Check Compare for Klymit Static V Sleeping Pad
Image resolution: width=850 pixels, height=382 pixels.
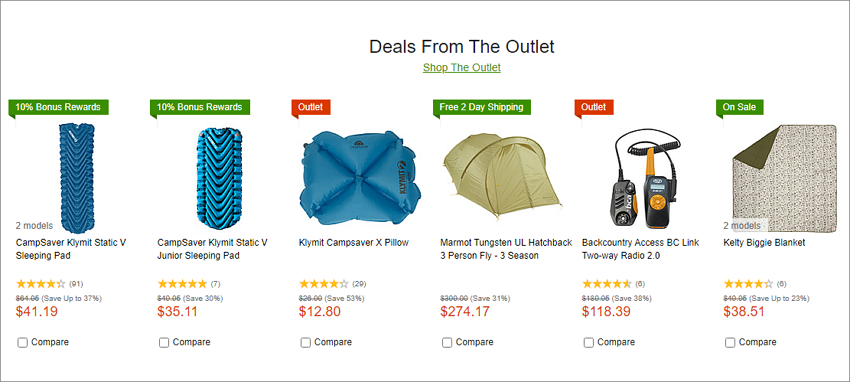[22, 342]
